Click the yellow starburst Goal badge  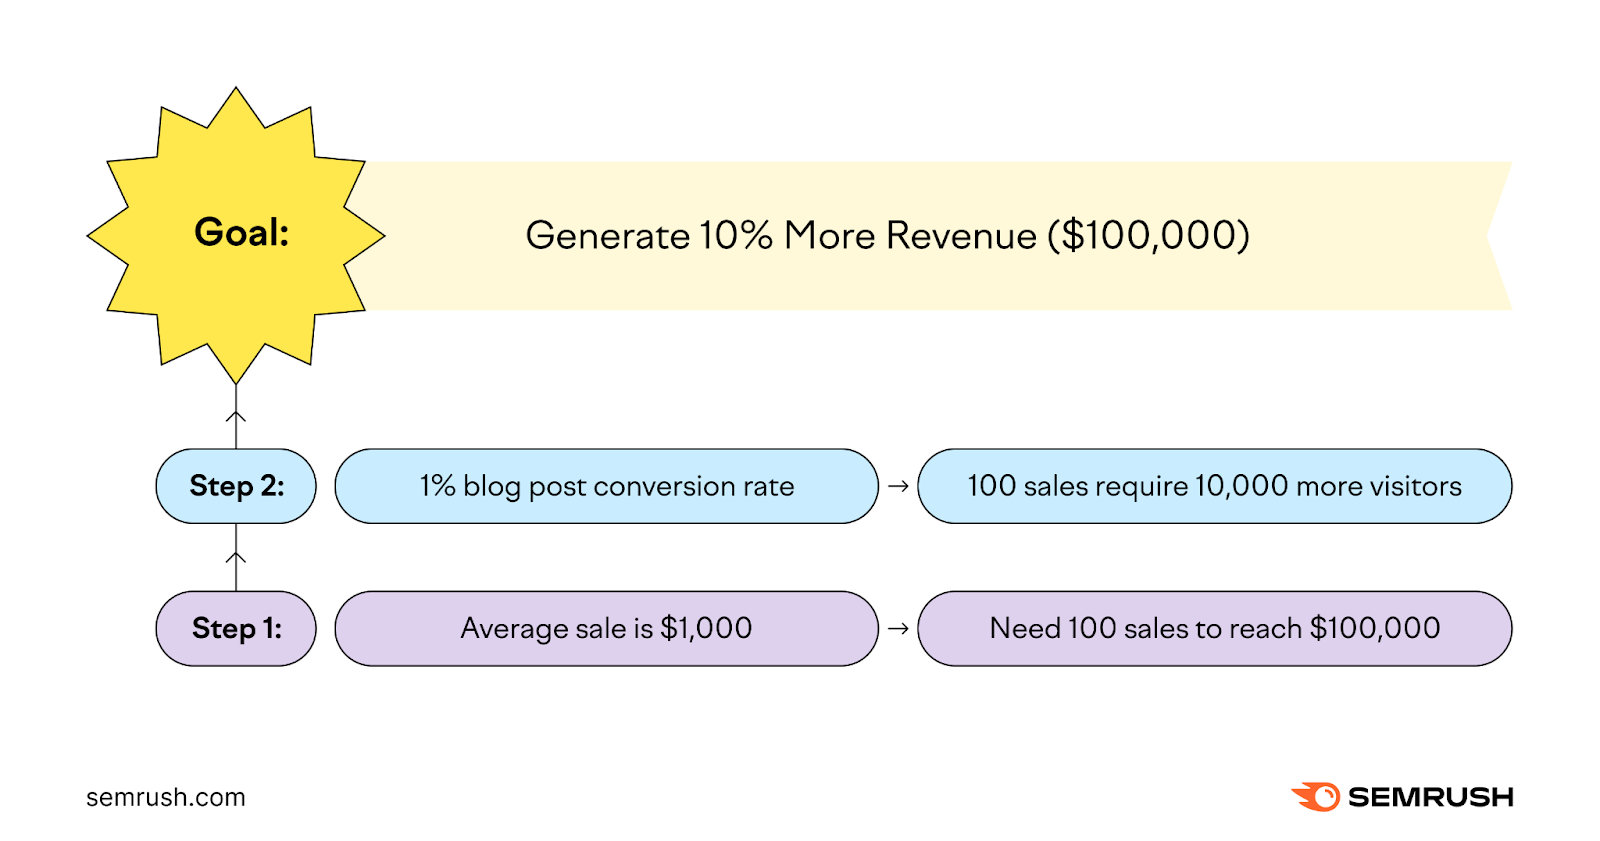pos(237,236)
